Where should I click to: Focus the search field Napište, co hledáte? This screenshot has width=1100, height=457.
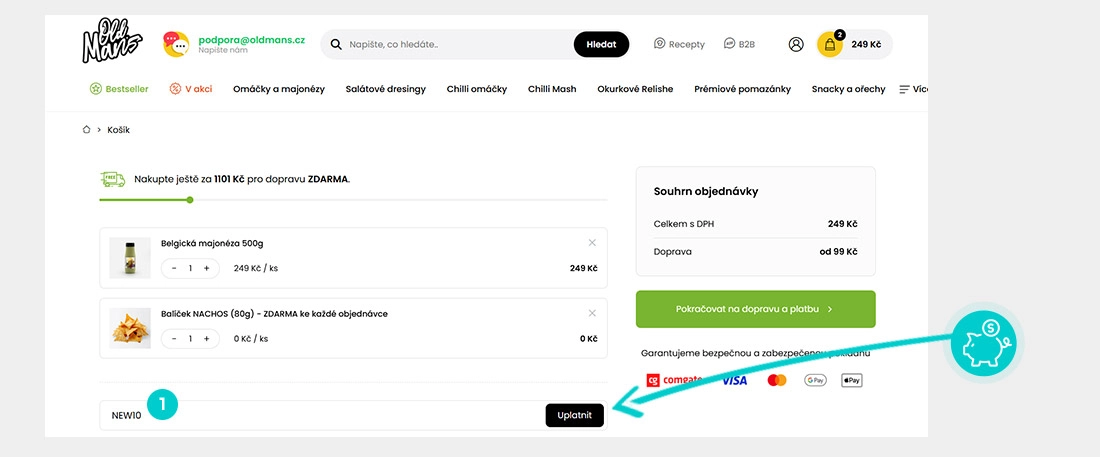click(456, 44)
